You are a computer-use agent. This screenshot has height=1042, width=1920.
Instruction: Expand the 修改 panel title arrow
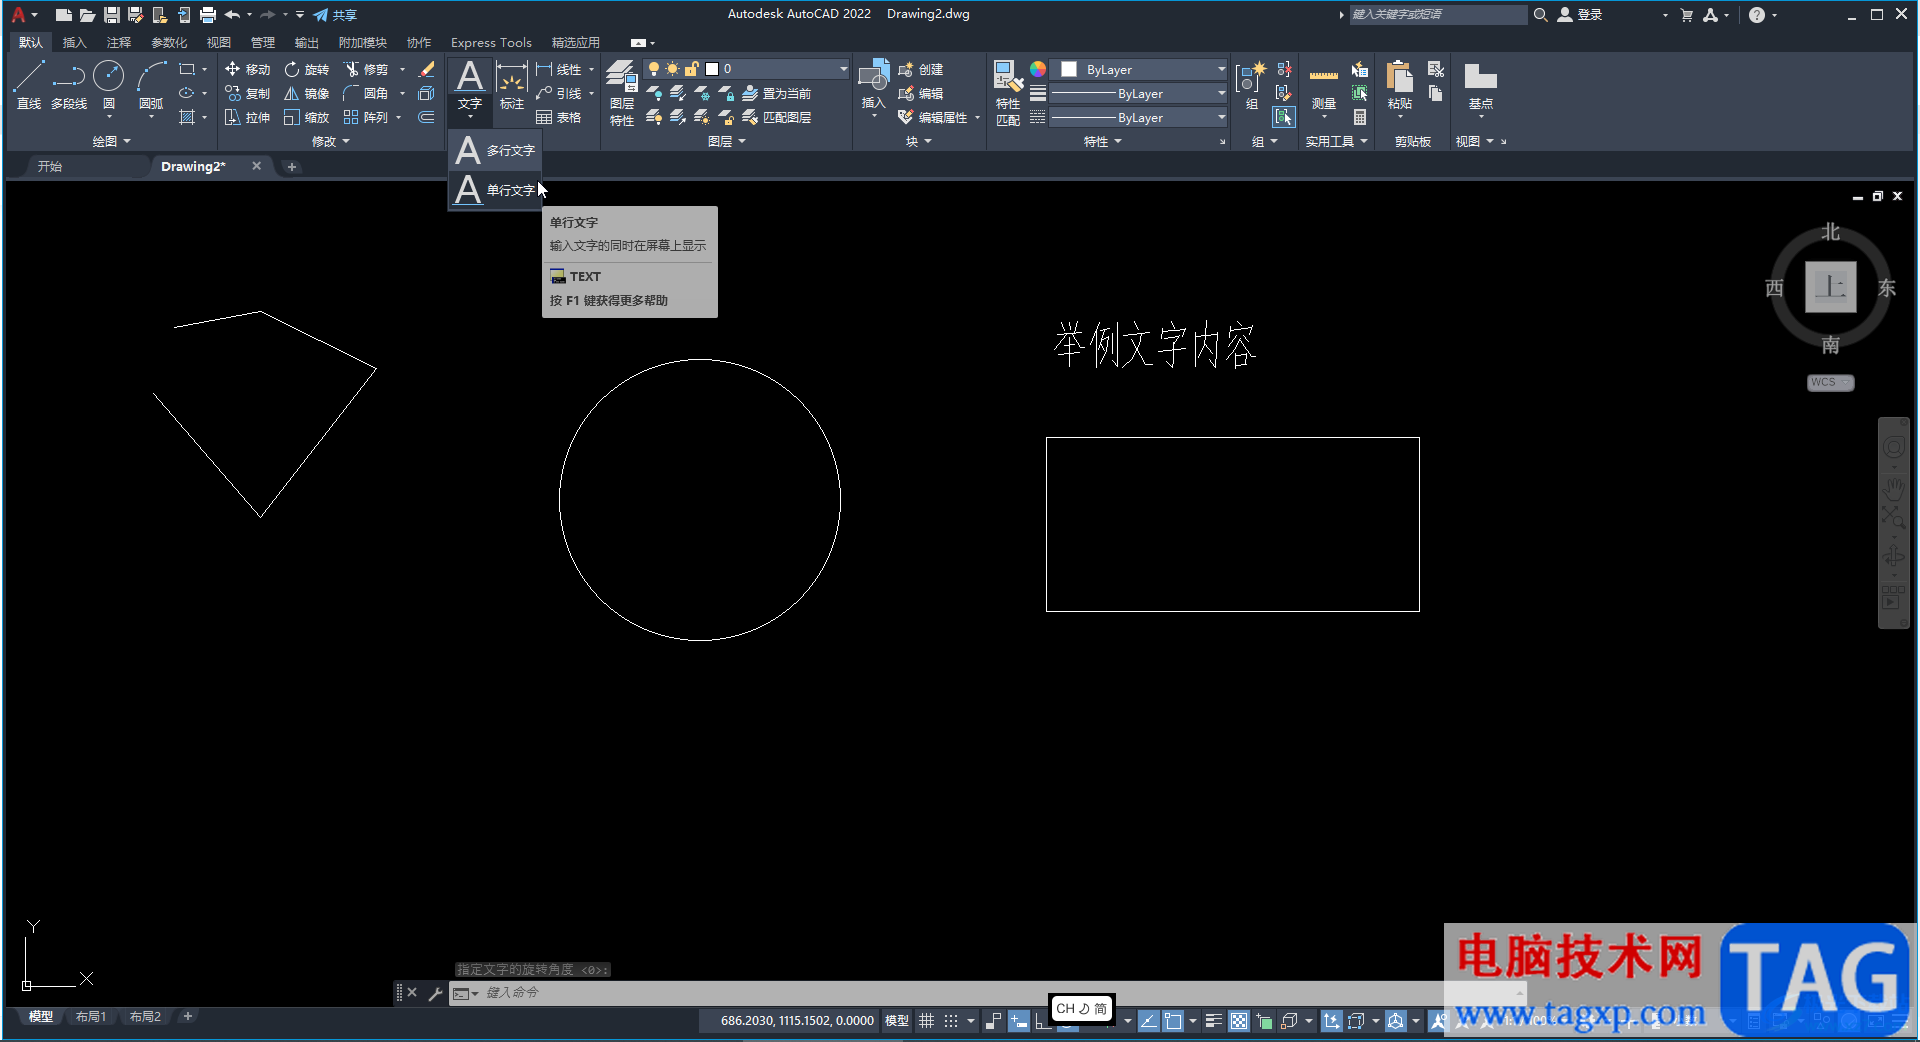346,141
